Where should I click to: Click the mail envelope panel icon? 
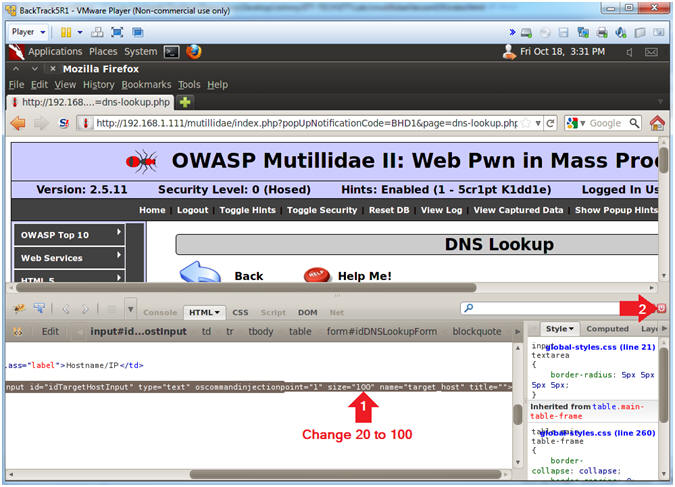click(651, 52)
